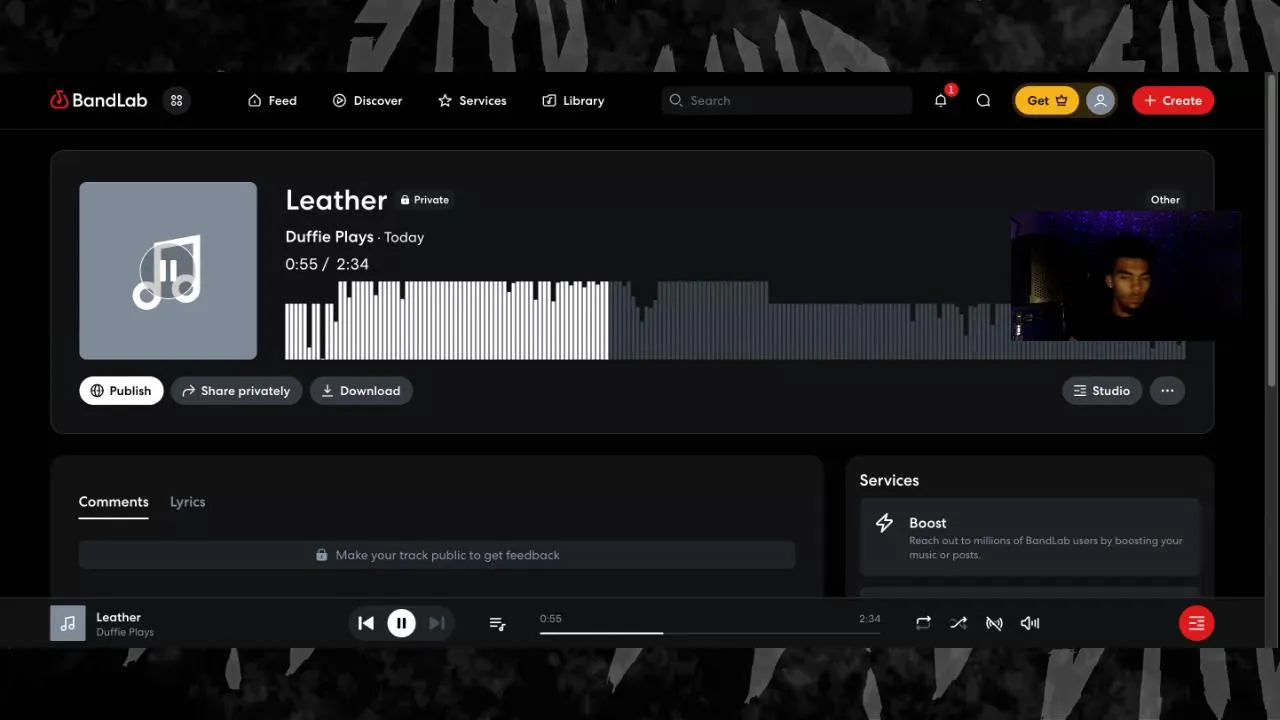Switch to the Lyrics tab

pos(187,502)
